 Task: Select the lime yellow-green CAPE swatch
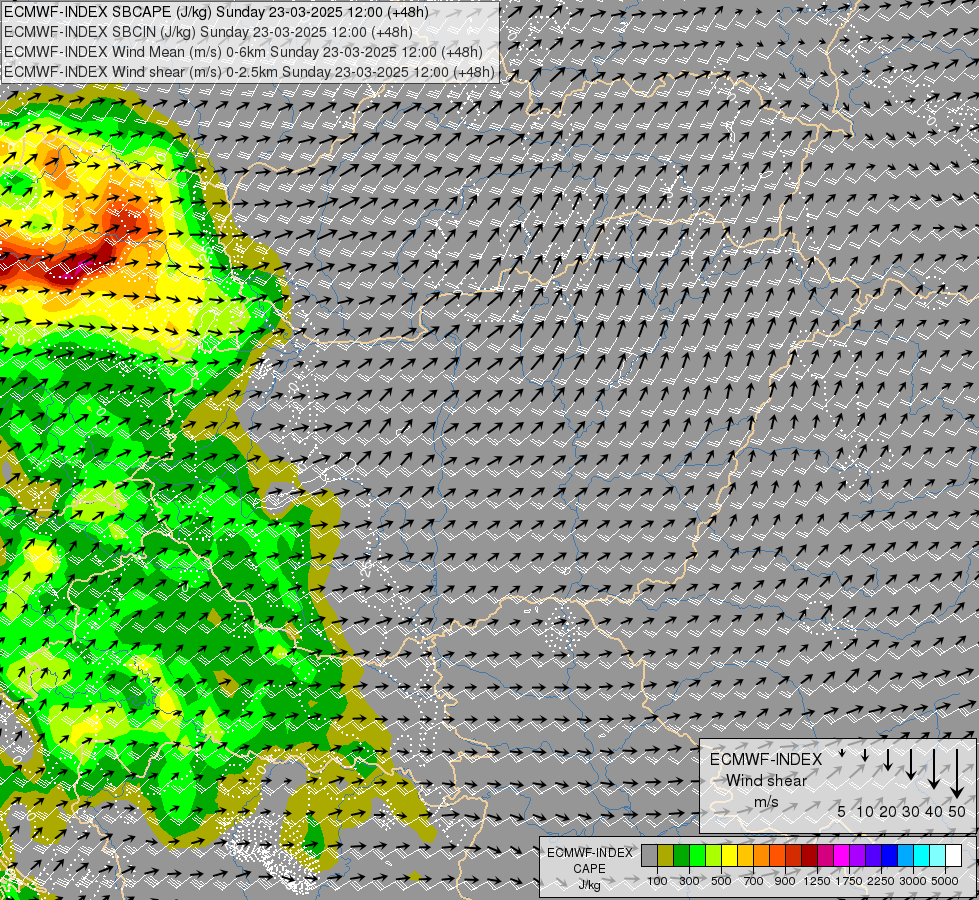714,855
